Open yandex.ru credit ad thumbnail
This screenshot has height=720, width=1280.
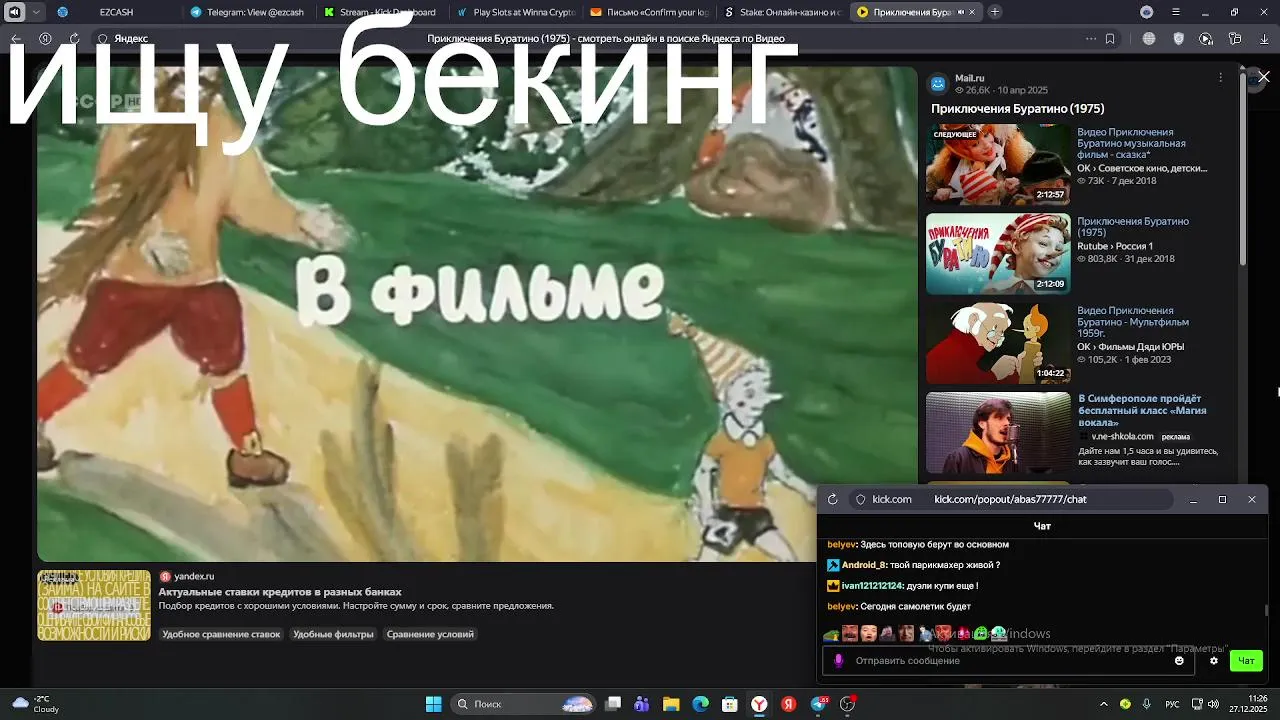pos(94,605)
